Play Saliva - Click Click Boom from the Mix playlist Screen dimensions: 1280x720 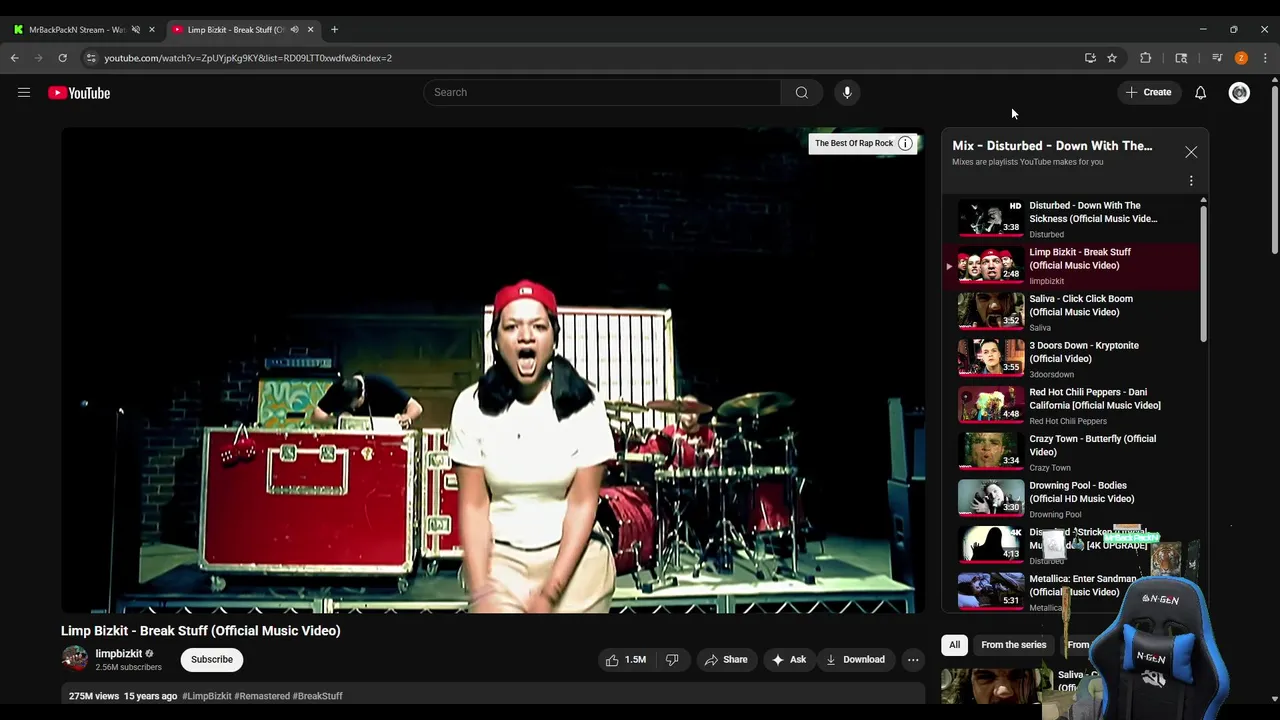1072,312
